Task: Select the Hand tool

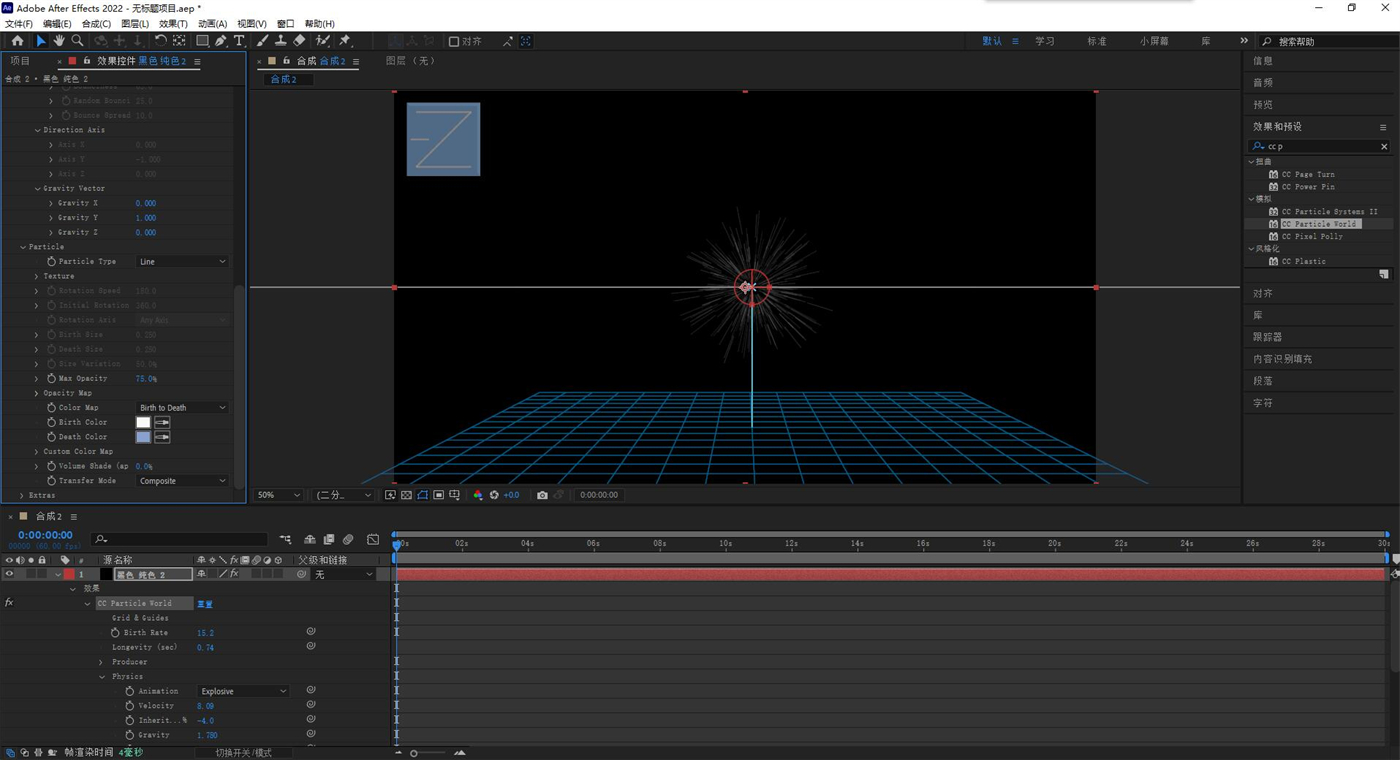Action: tap(59, 41)
